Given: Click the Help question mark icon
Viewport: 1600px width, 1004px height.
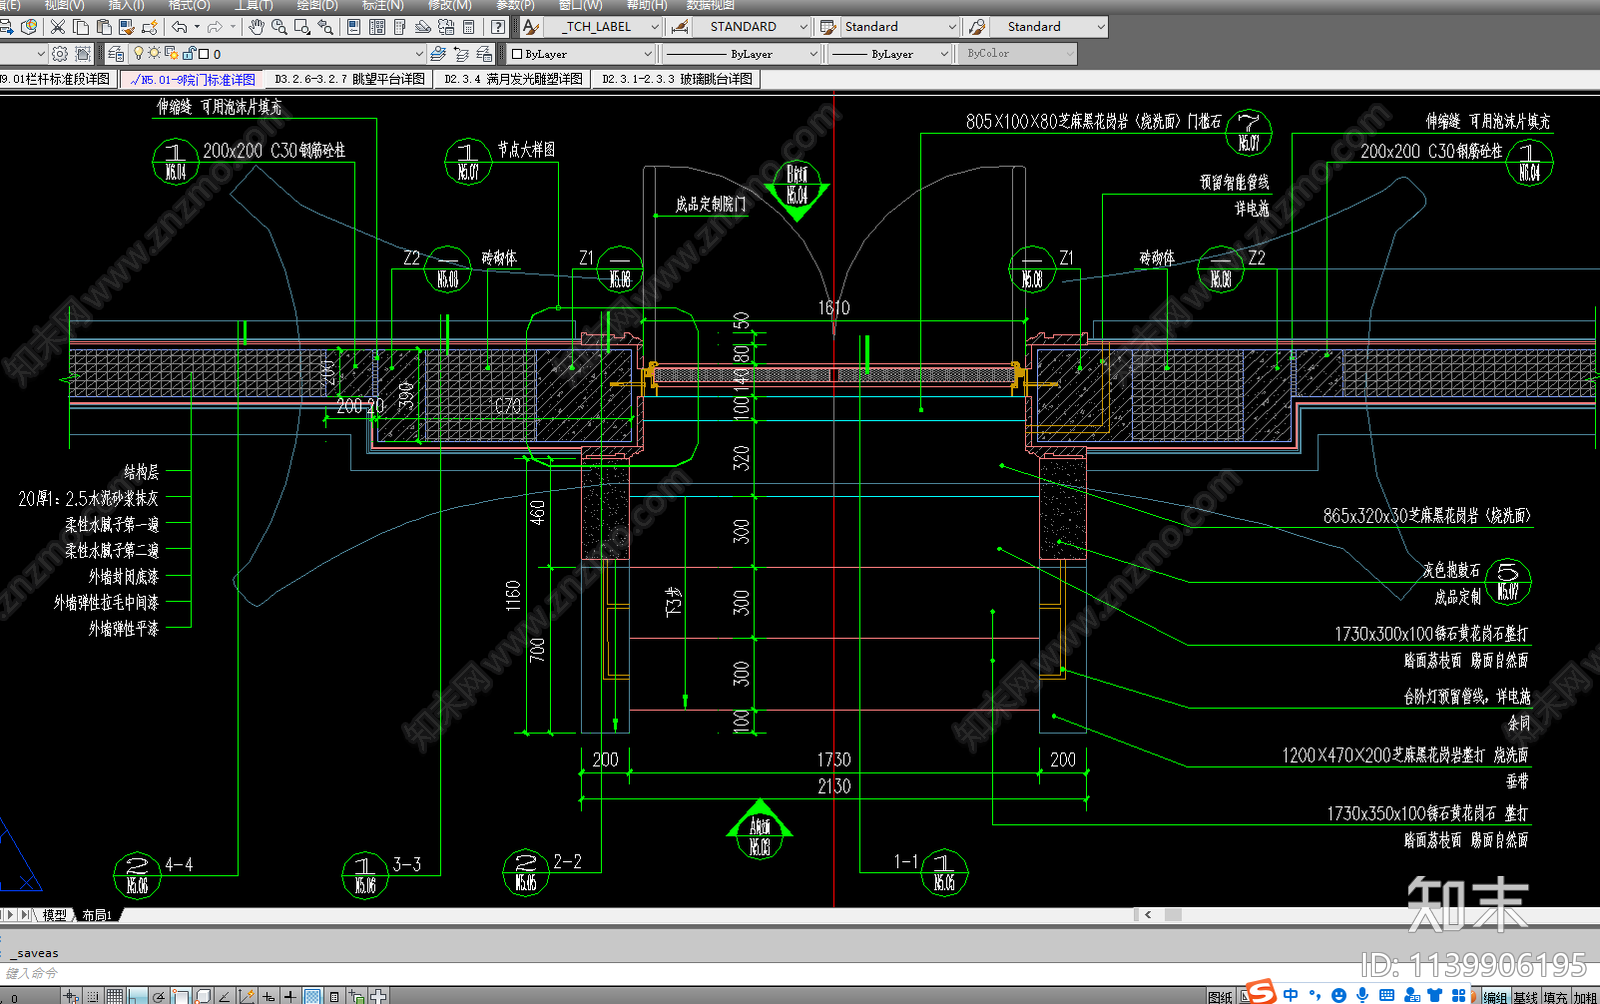Looking at the screenshot, I should (x=498, y=27).
